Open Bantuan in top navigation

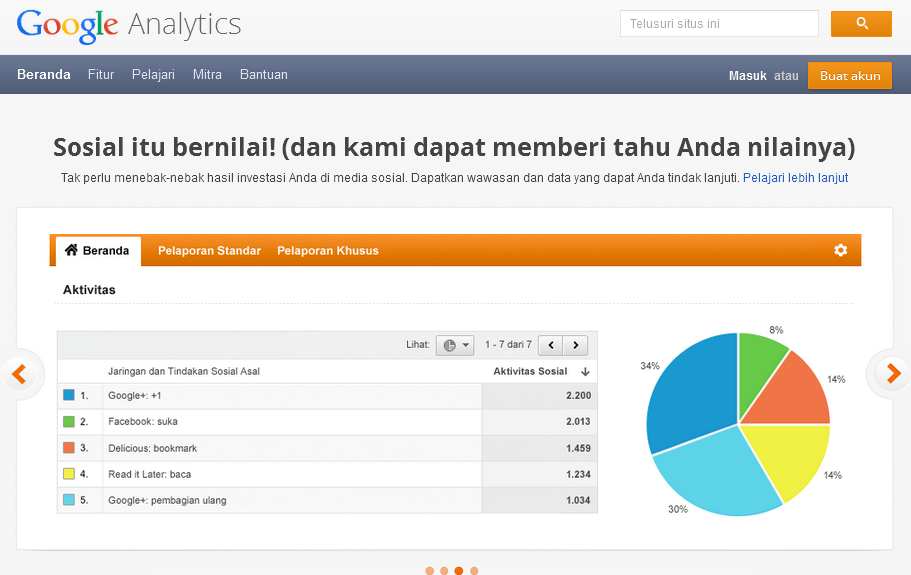click(x=264, y=74)
